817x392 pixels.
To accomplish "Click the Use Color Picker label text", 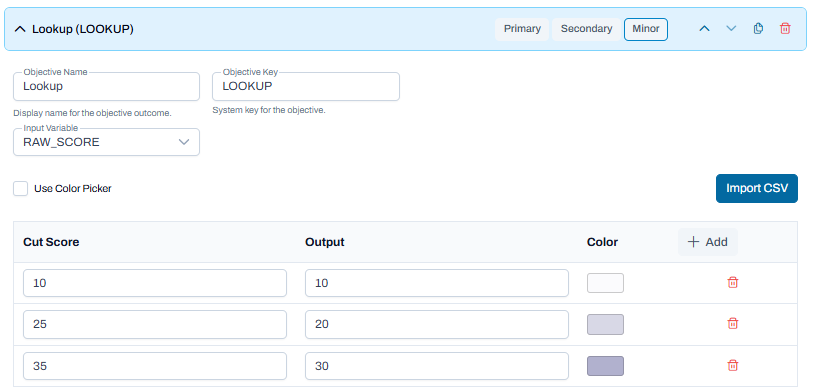I will point(73,189).
